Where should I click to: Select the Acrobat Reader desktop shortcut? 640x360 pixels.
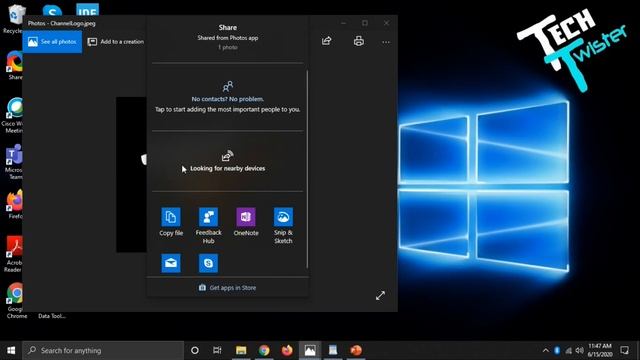pos(14,254)
